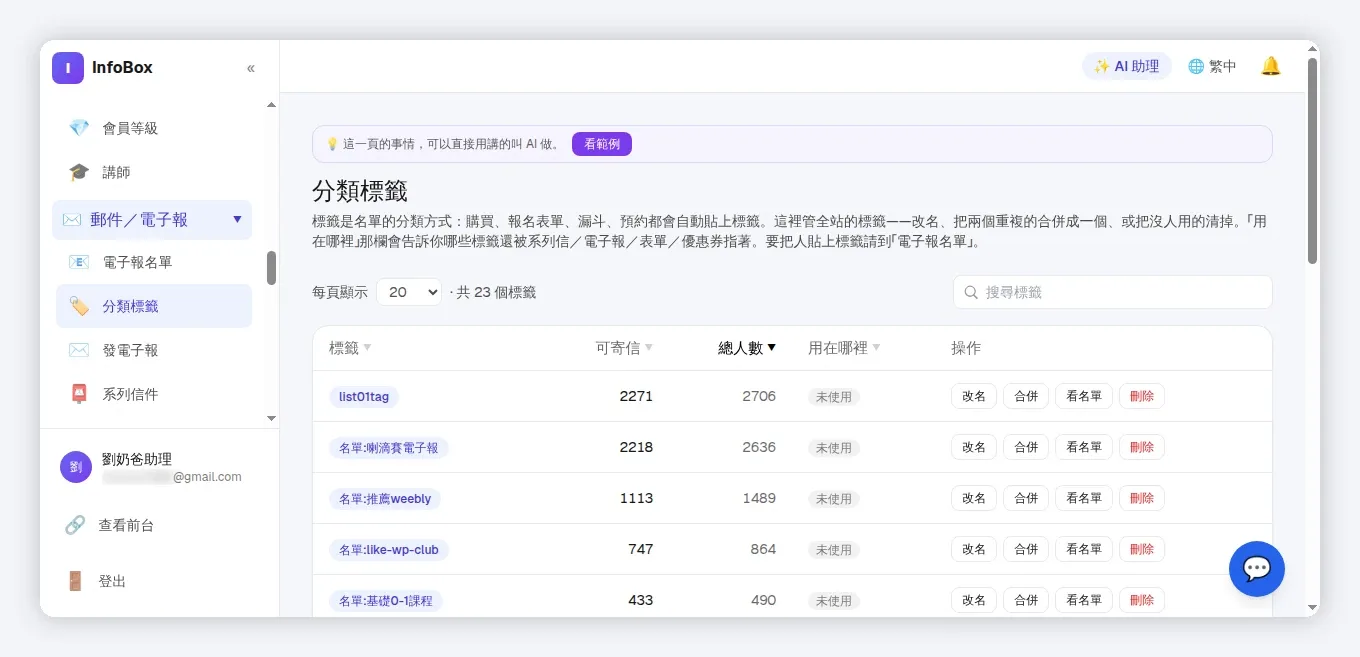Merge 名單:喇滴賽電子報 tag
The image size is (1360, 657).
pyautogui.click(x=1026, y=447)
